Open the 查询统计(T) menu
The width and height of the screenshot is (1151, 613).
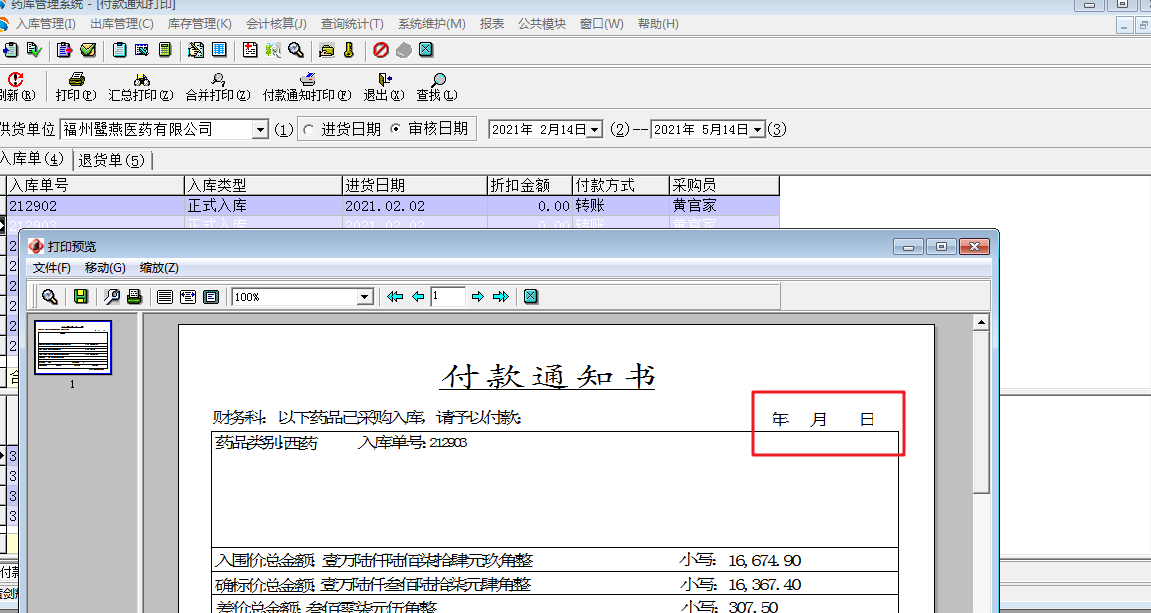(352, 23)
